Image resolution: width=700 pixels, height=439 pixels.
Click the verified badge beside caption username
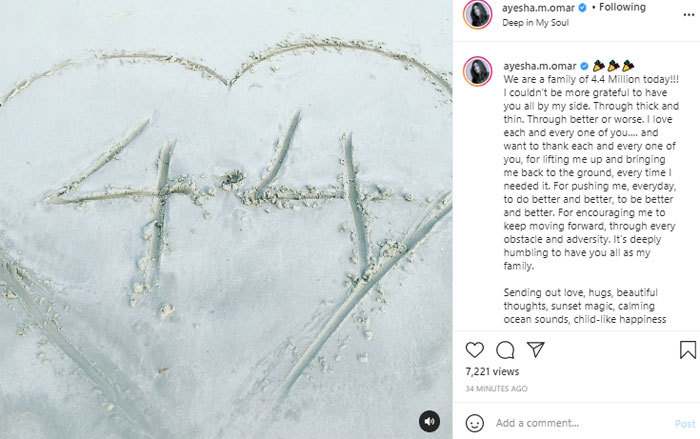(x=584, y=66)
